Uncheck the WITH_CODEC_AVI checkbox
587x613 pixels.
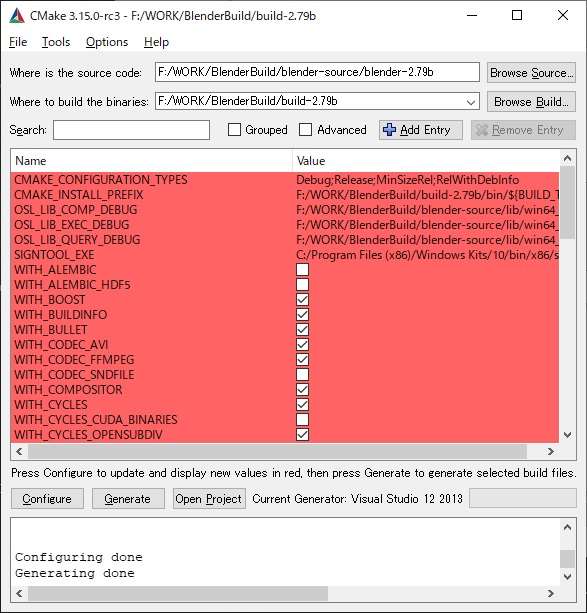302,345
